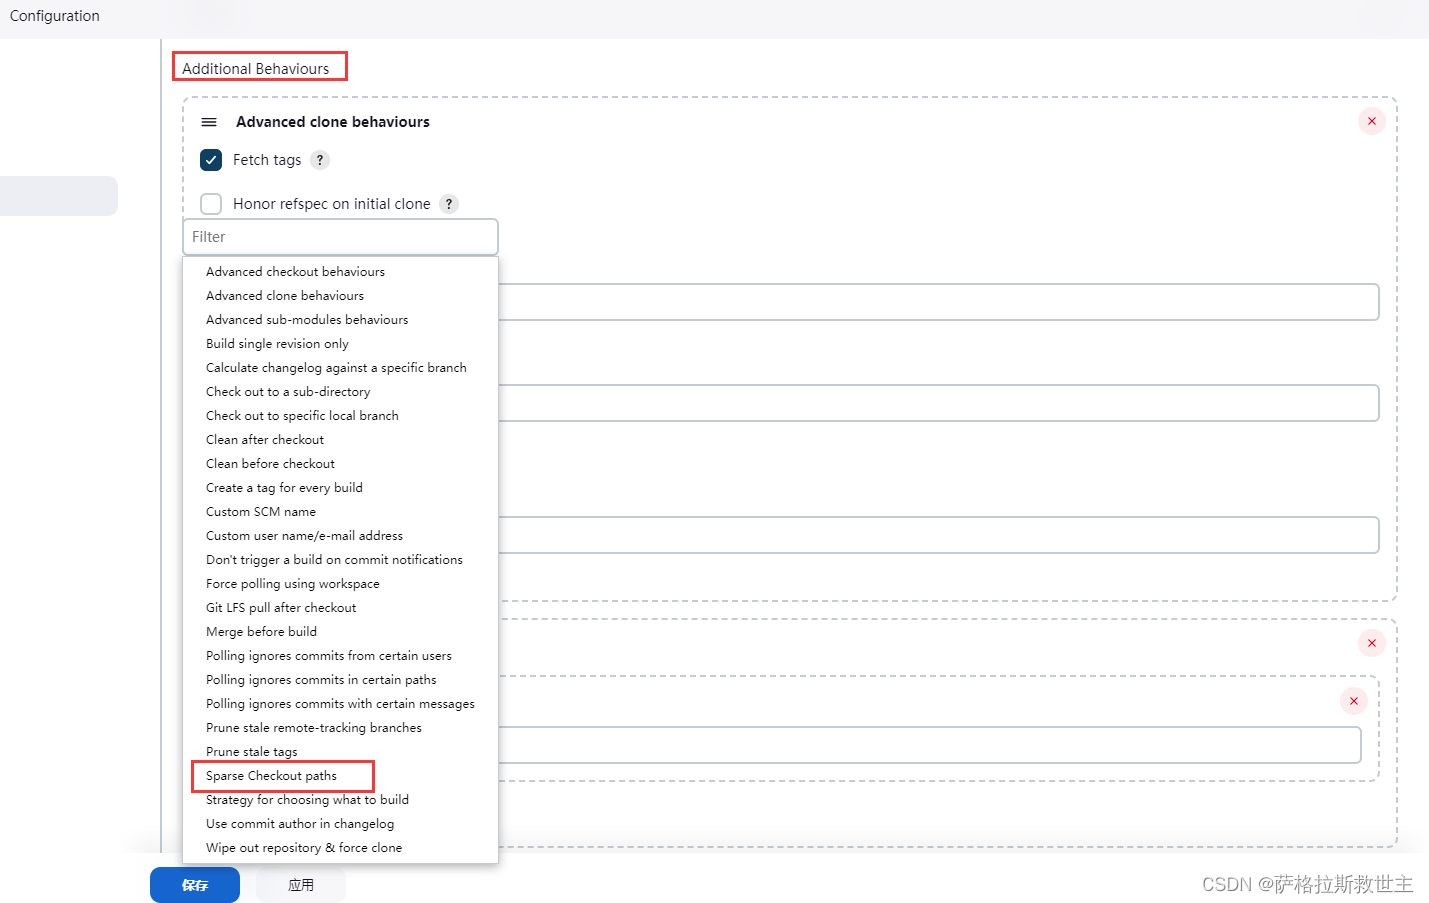Enable Honor refspec on initial clone
Image resolution: width=1429 pixels, height=903 pixels.
point(211,203)
